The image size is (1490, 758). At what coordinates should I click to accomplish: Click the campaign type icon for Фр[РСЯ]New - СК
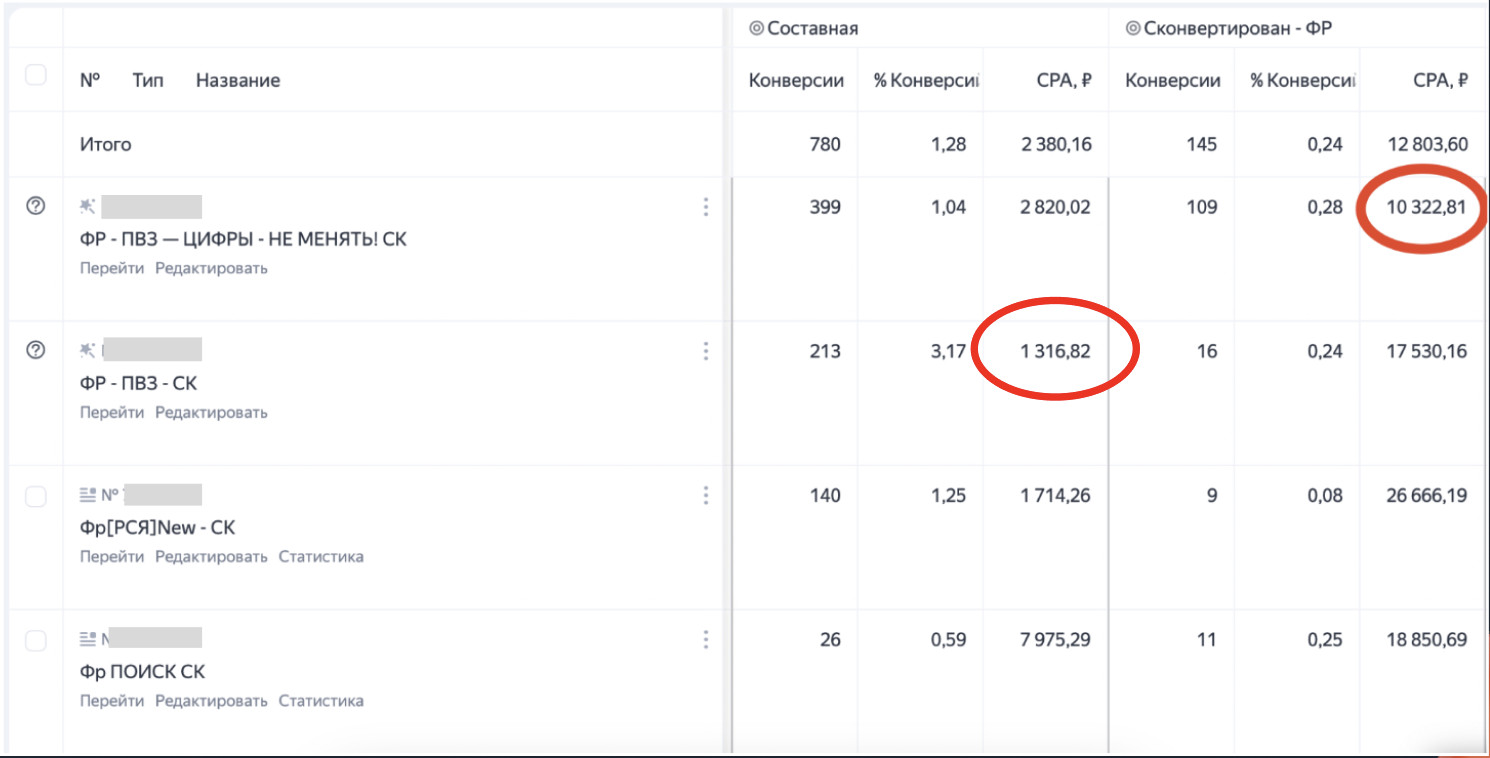click(88, 494)
